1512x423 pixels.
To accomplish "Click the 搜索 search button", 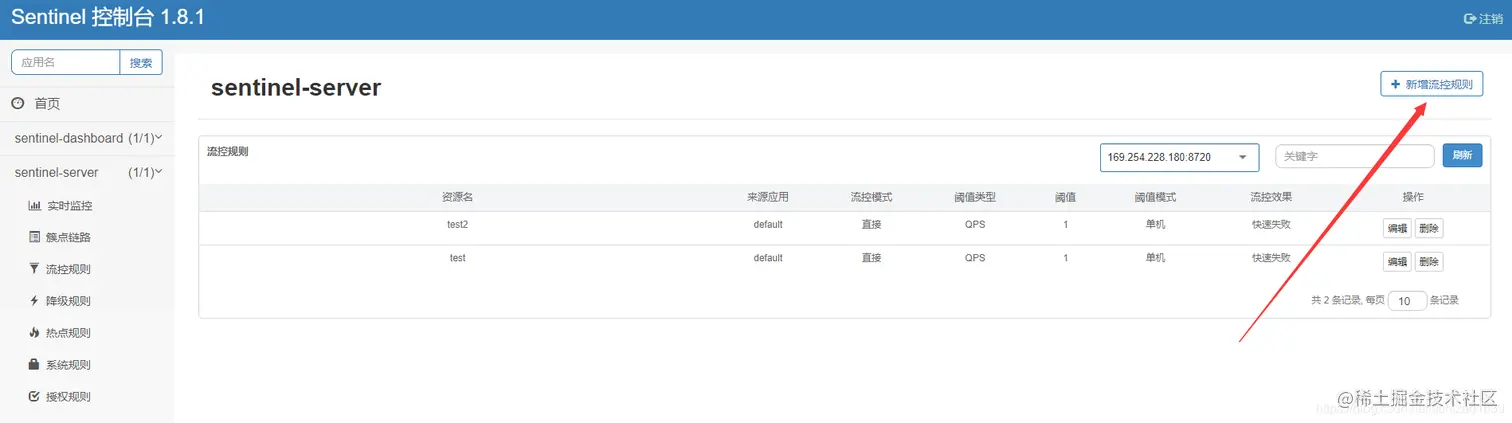I will [141, 62].
